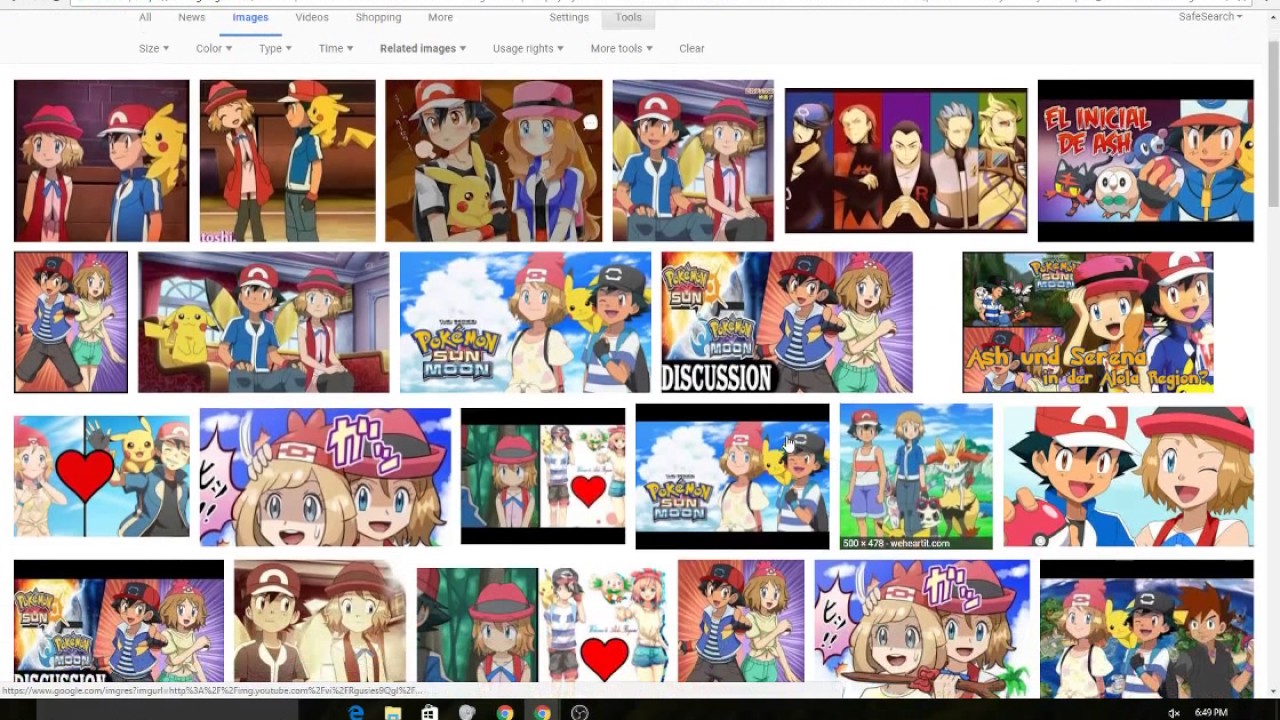1280x720 pixels.
Task: Open the villain team bosses thumbnail
Action: pos(906,161)
